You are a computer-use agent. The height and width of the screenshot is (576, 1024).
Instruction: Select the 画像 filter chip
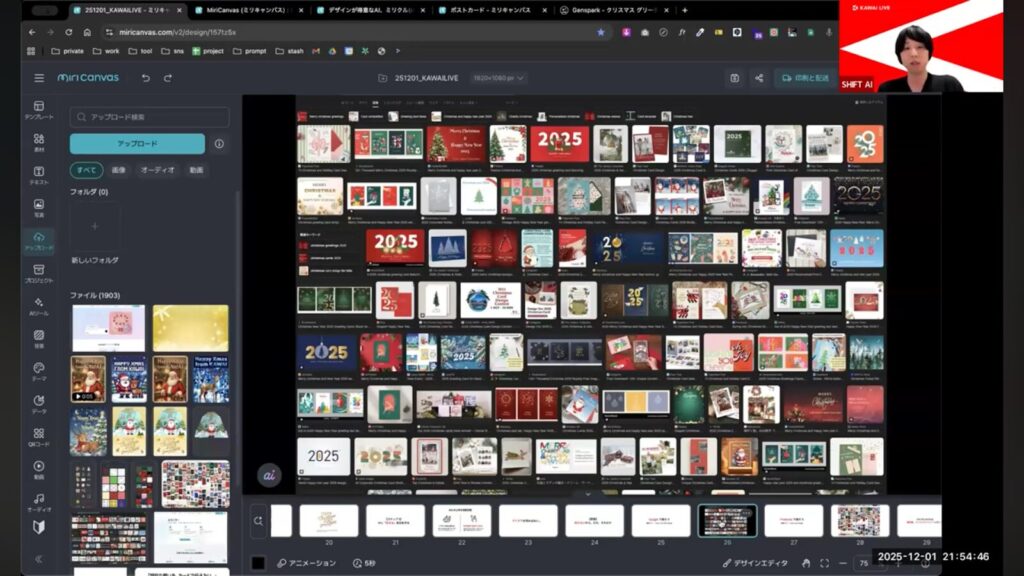pos(118,170)
